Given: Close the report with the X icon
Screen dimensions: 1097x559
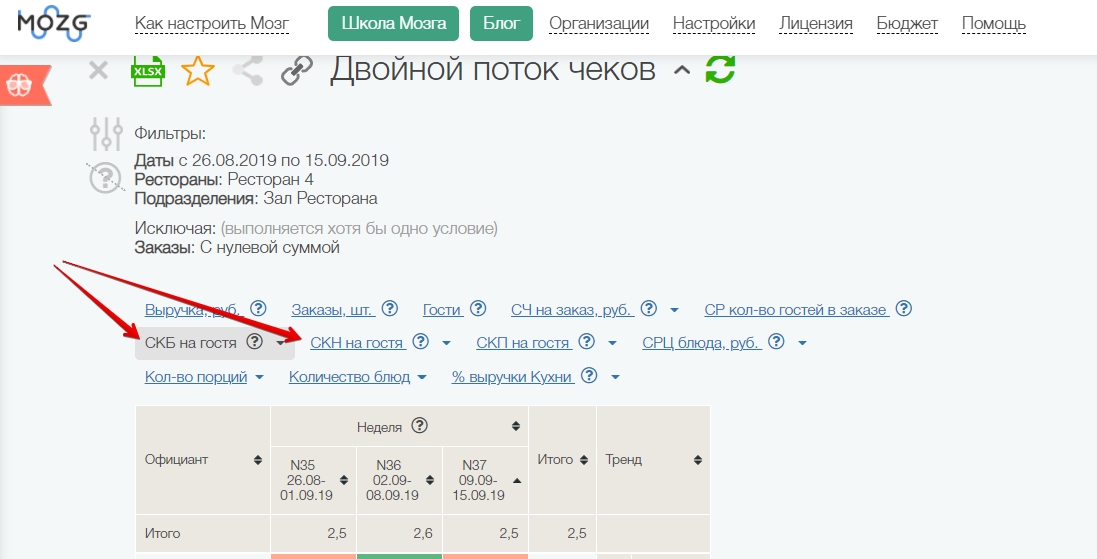Looking at the screenshot, I should pos(98,70).
